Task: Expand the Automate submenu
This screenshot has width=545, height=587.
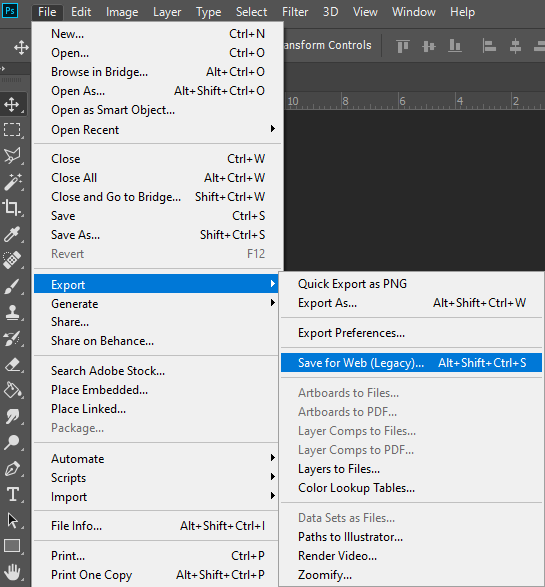Action: pyautogui.click(x=156, y=459)
